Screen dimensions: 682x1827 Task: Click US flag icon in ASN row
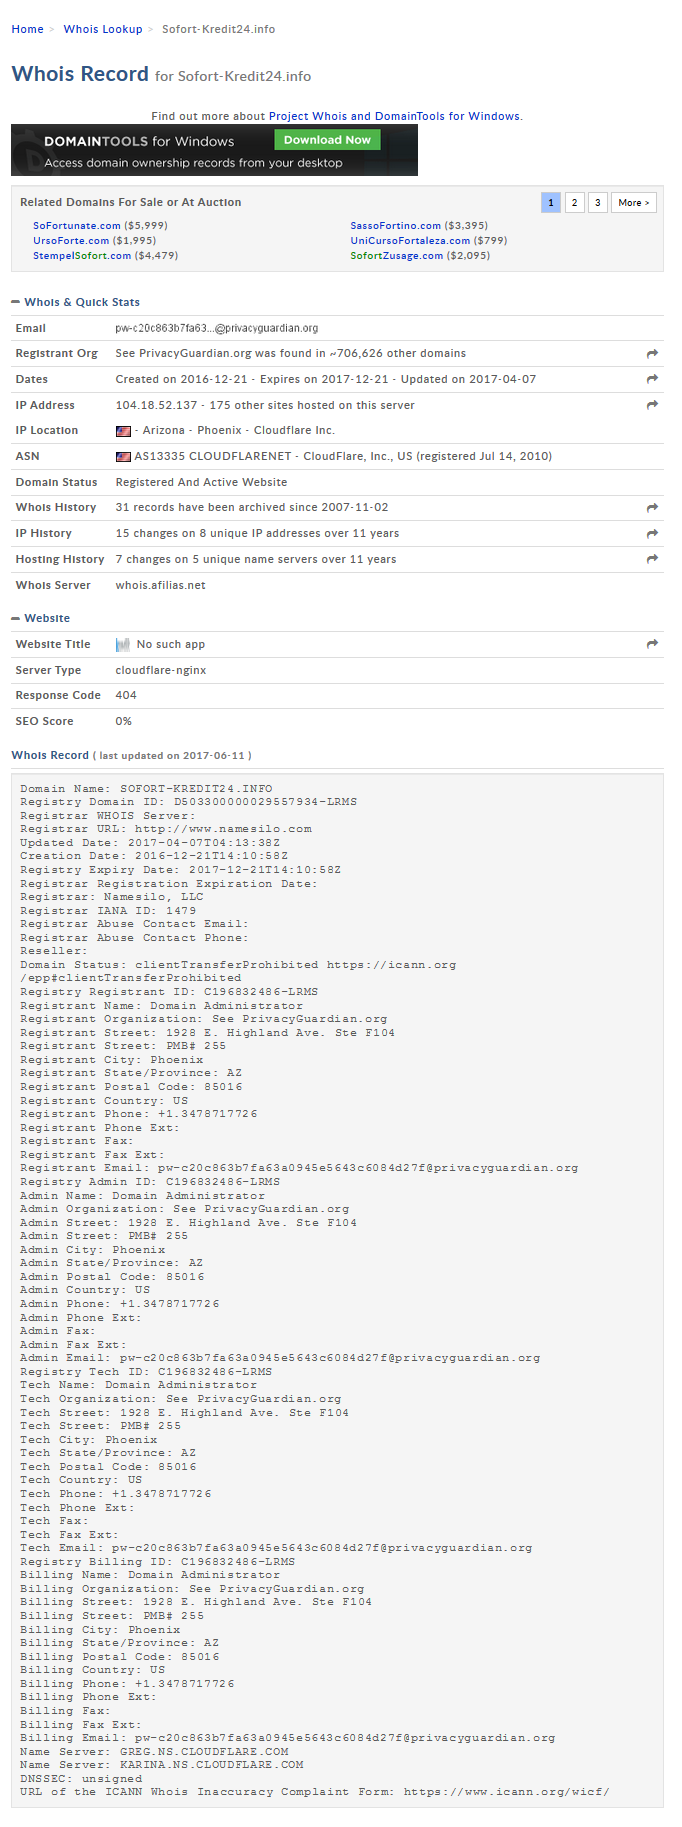(x=123, y=457)
